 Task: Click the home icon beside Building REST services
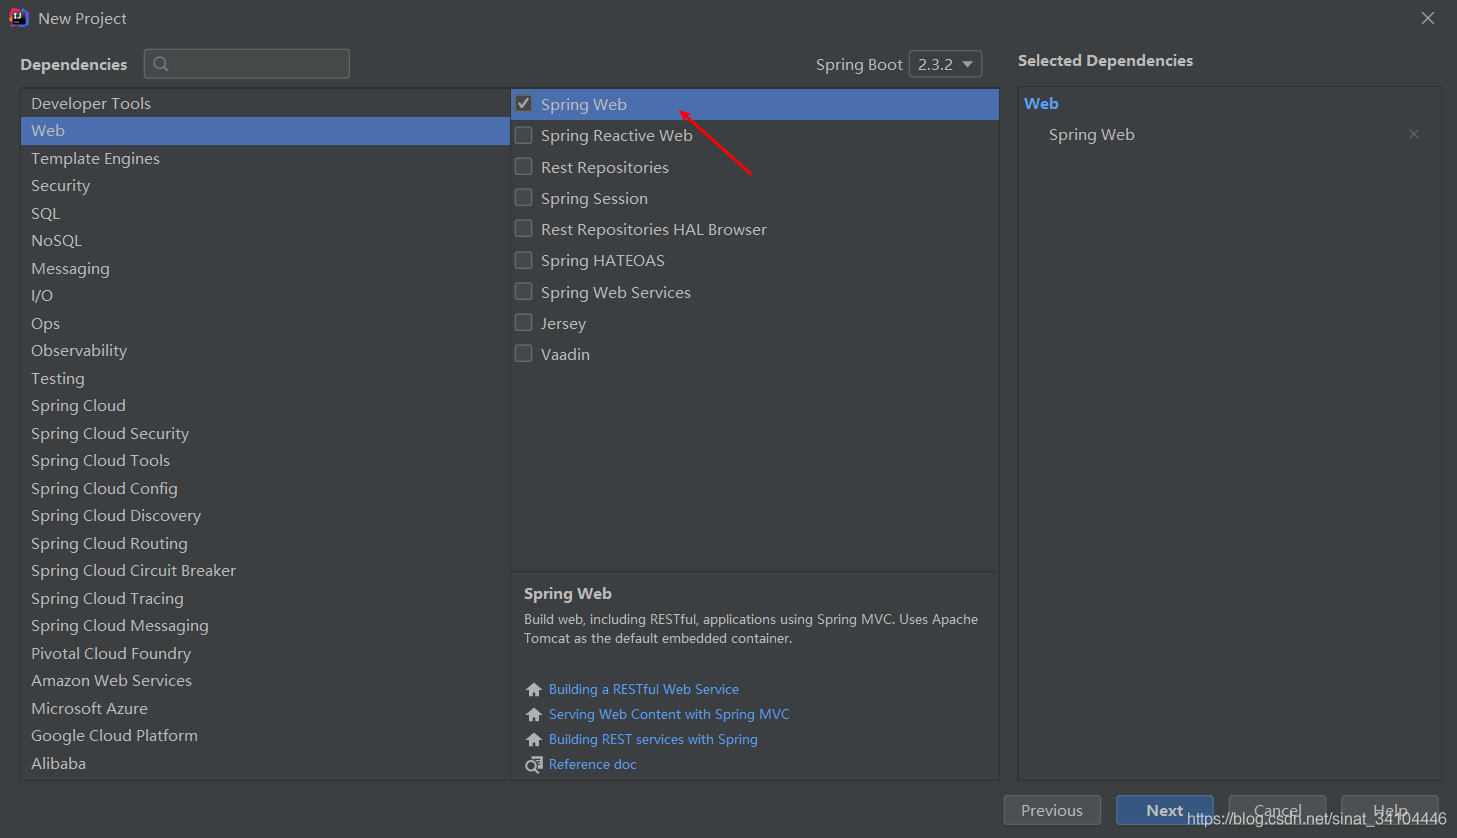534,740
